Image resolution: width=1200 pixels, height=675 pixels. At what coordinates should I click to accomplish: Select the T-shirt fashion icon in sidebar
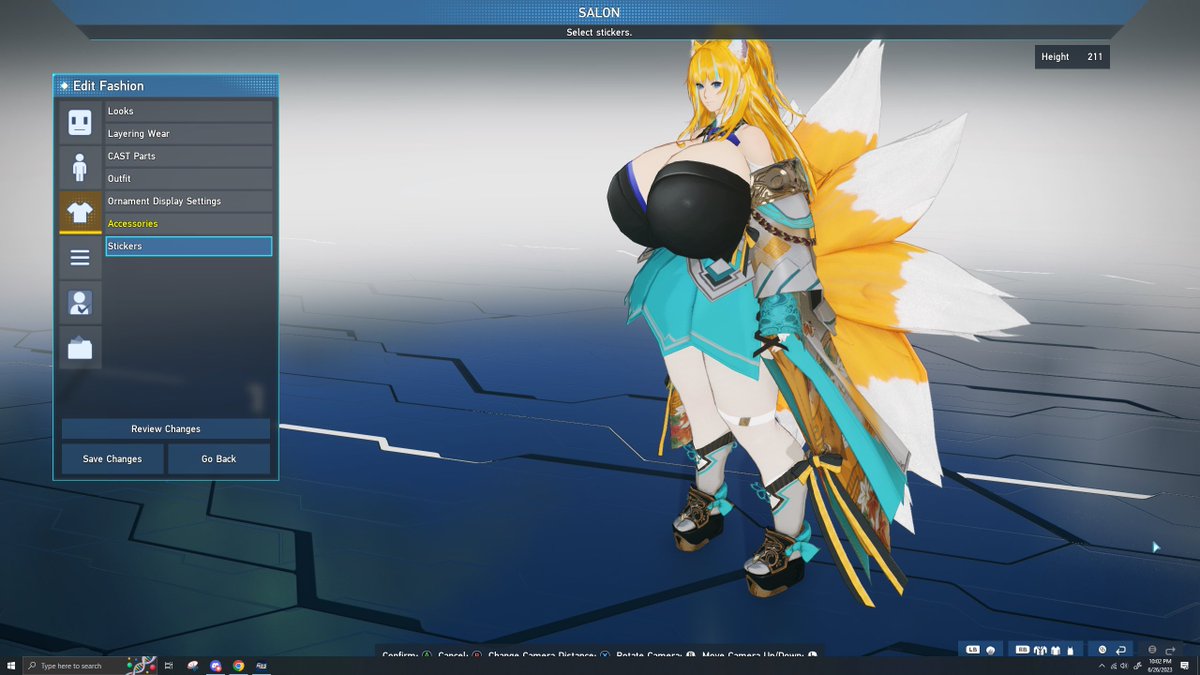tap(80, 212)
